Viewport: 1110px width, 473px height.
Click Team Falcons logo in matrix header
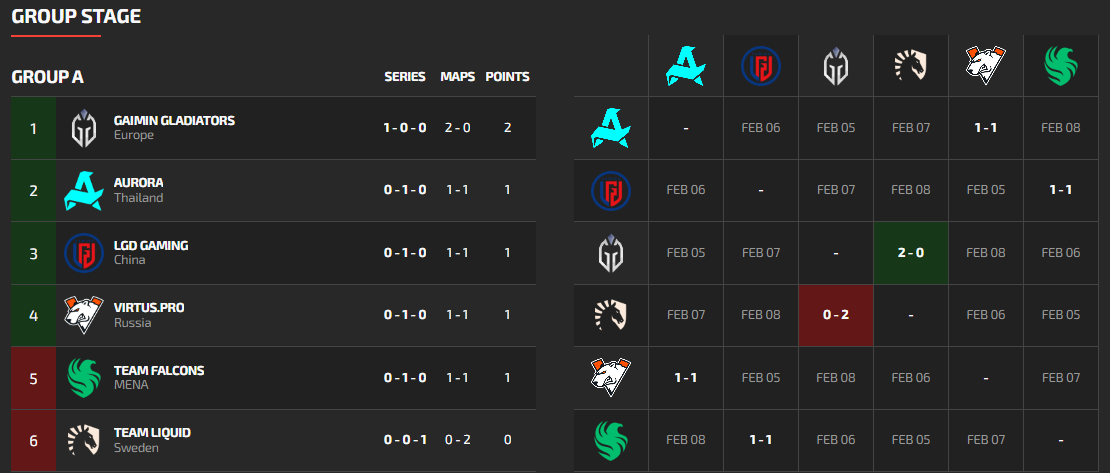pos(1060,66)
